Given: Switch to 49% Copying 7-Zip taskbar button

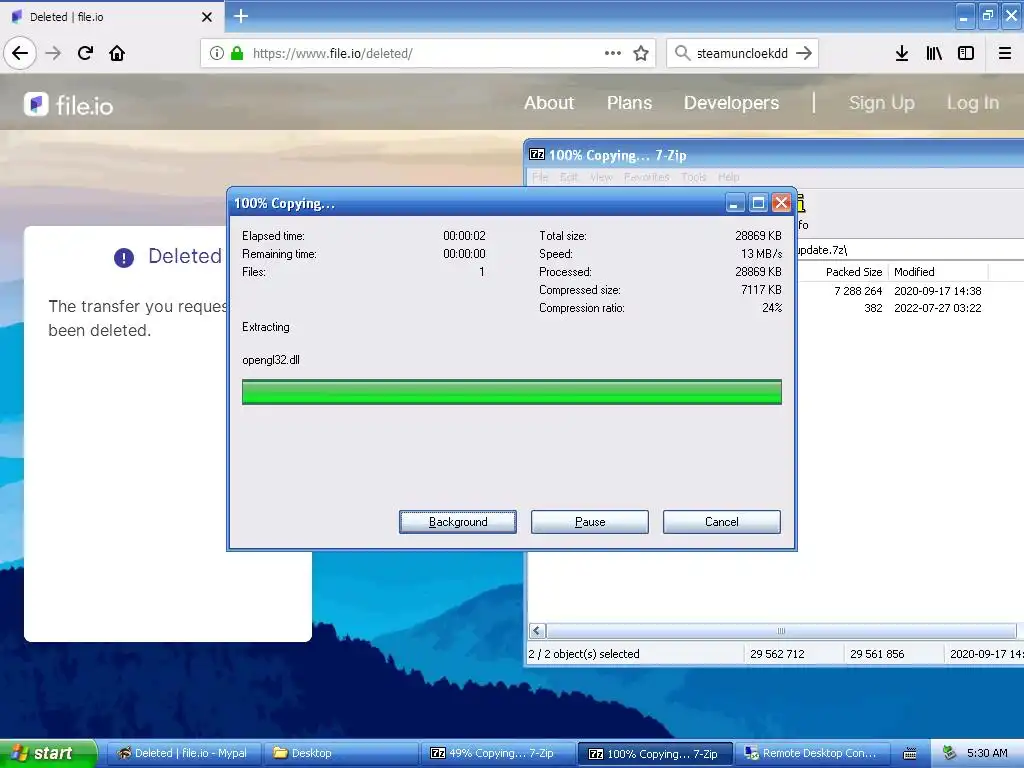Looking at the screenshot, I should pos(498,753).
